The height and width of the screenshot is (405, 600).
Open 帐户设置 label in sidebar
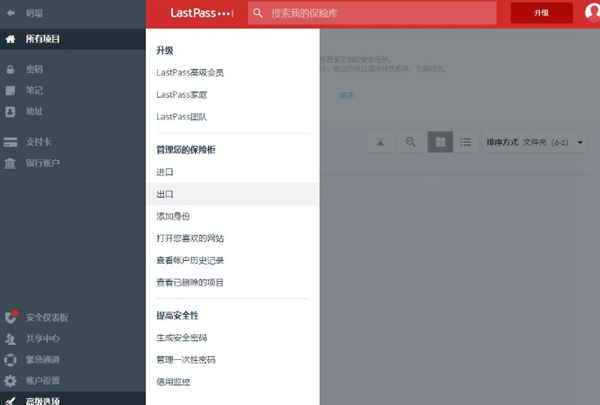coord(42,381)
